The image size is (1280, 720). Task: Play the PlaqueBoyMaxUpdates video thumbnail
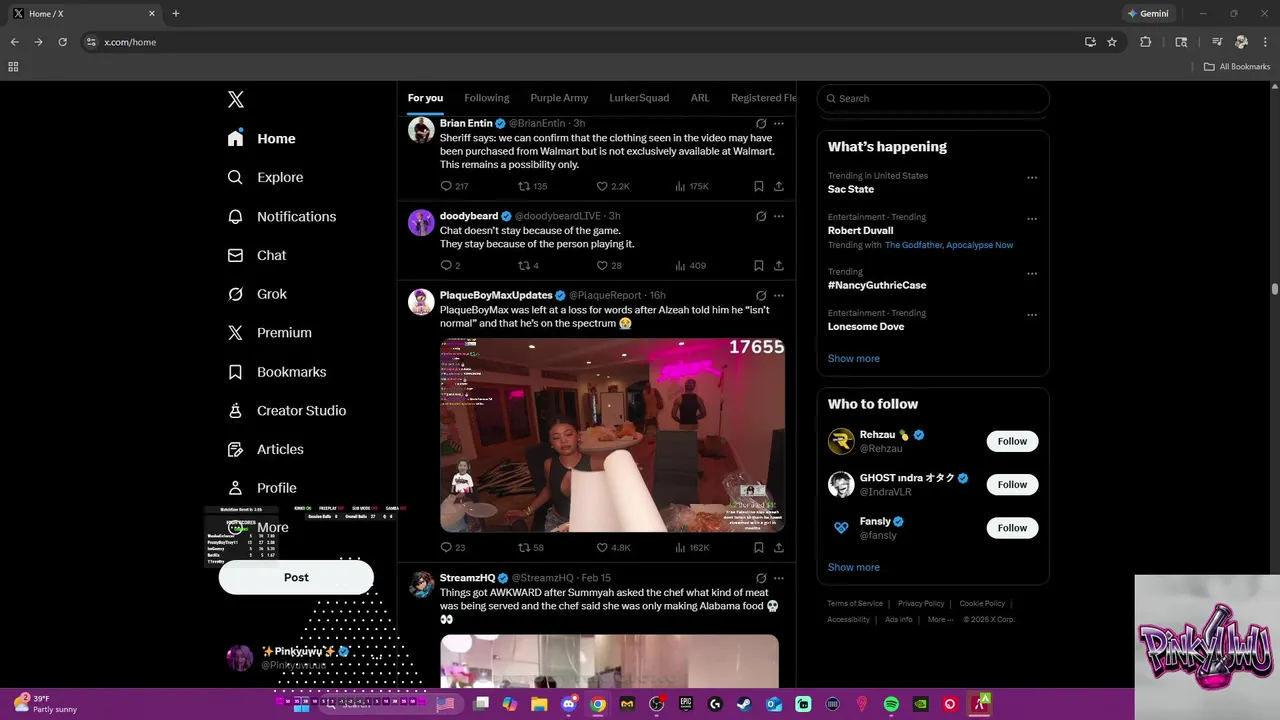tap(612, 435)
